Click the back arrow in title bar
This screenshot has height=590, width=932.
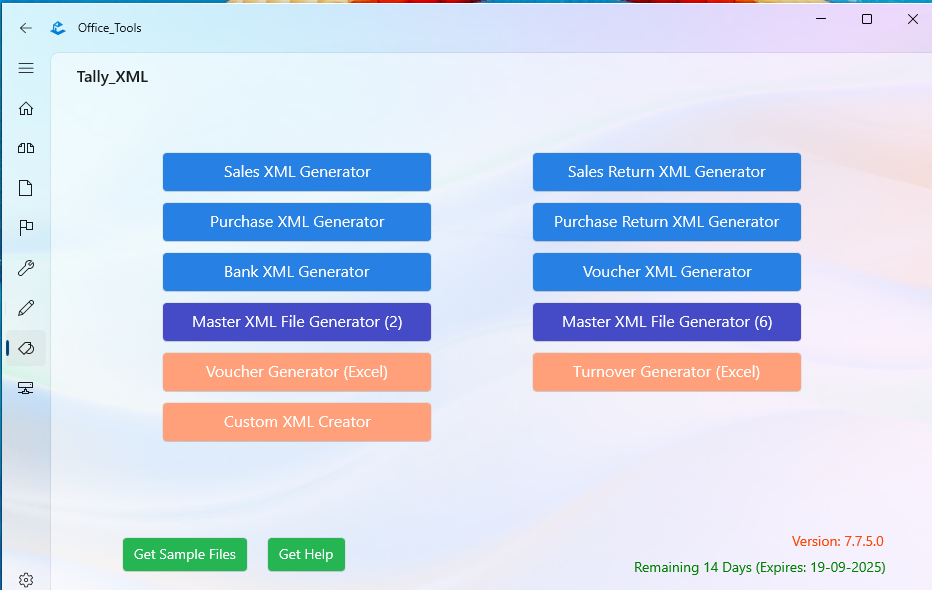[x=26, y=28]
